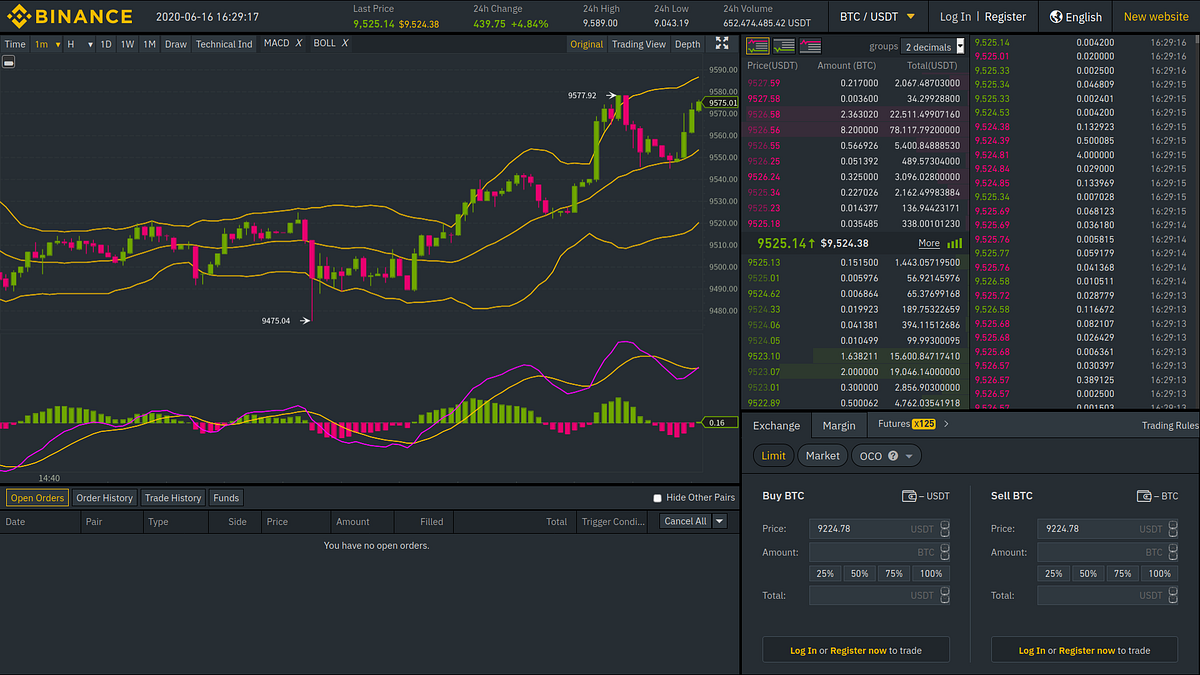Open the Trading Rules link
The width and height of the screenshot is (1200, 675).
tap(1169, 425)
